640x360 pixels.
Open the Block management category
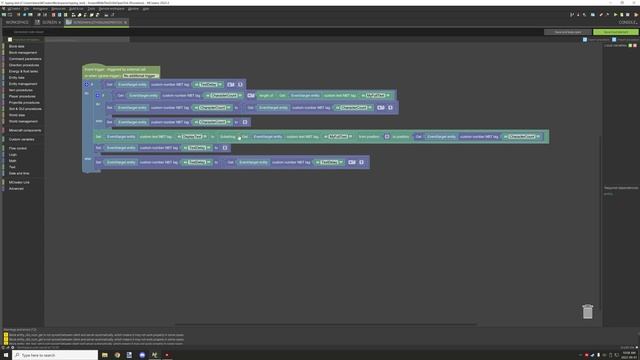coord(23,53)
